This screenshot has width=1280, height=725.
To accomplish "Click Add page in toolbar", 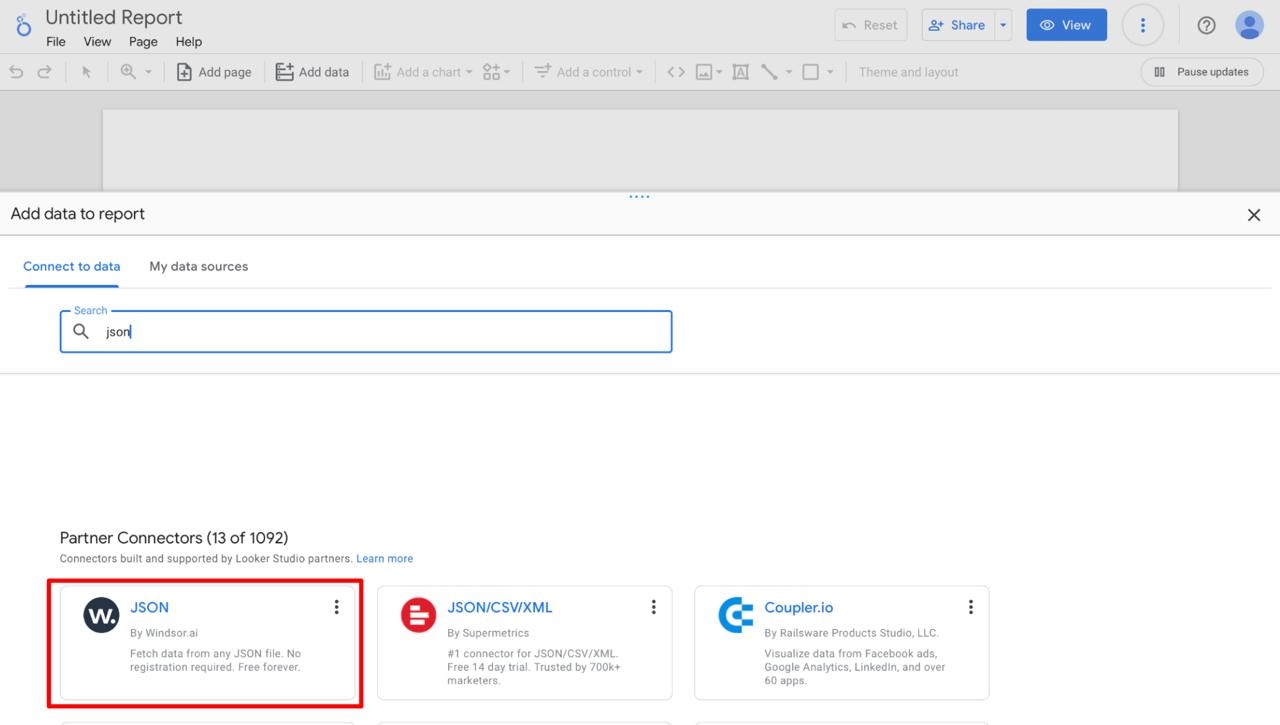I will 214,72.
